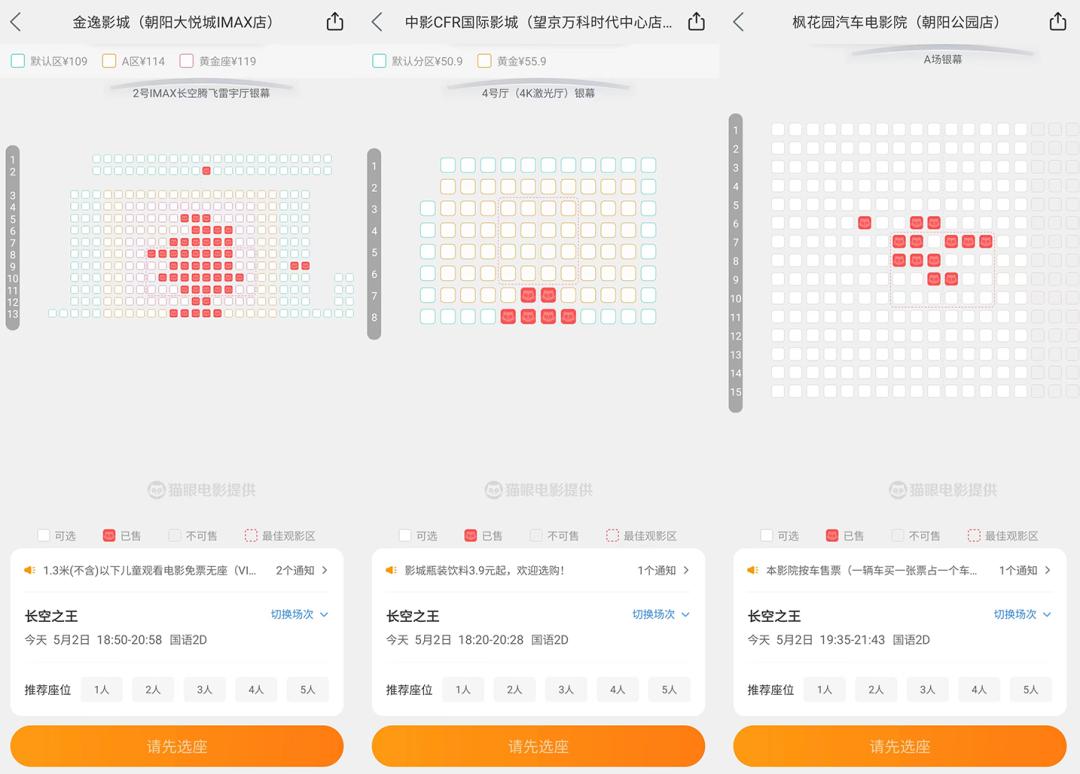1080x774 pixels.
Task: Go back from 中影CFR国际影城 seat page
Action: [377, 22]
